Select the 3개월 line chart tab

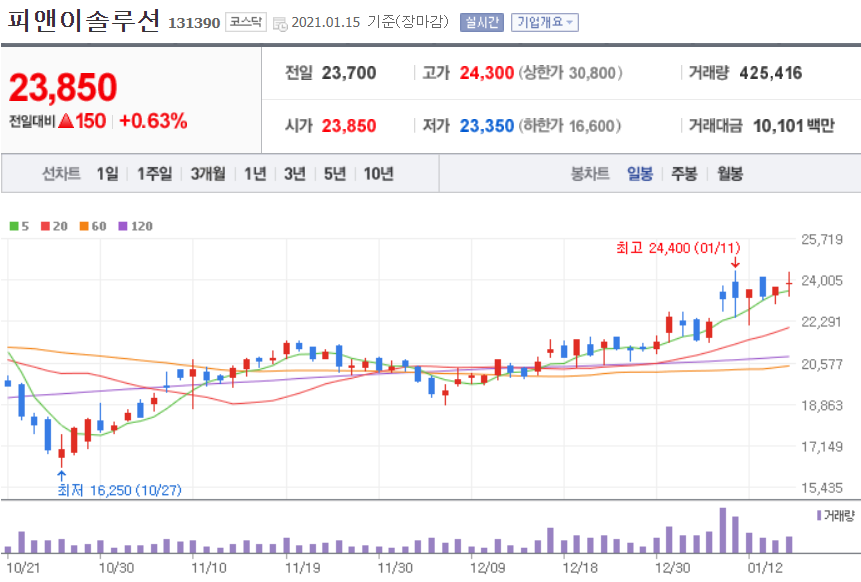(208, 174)
